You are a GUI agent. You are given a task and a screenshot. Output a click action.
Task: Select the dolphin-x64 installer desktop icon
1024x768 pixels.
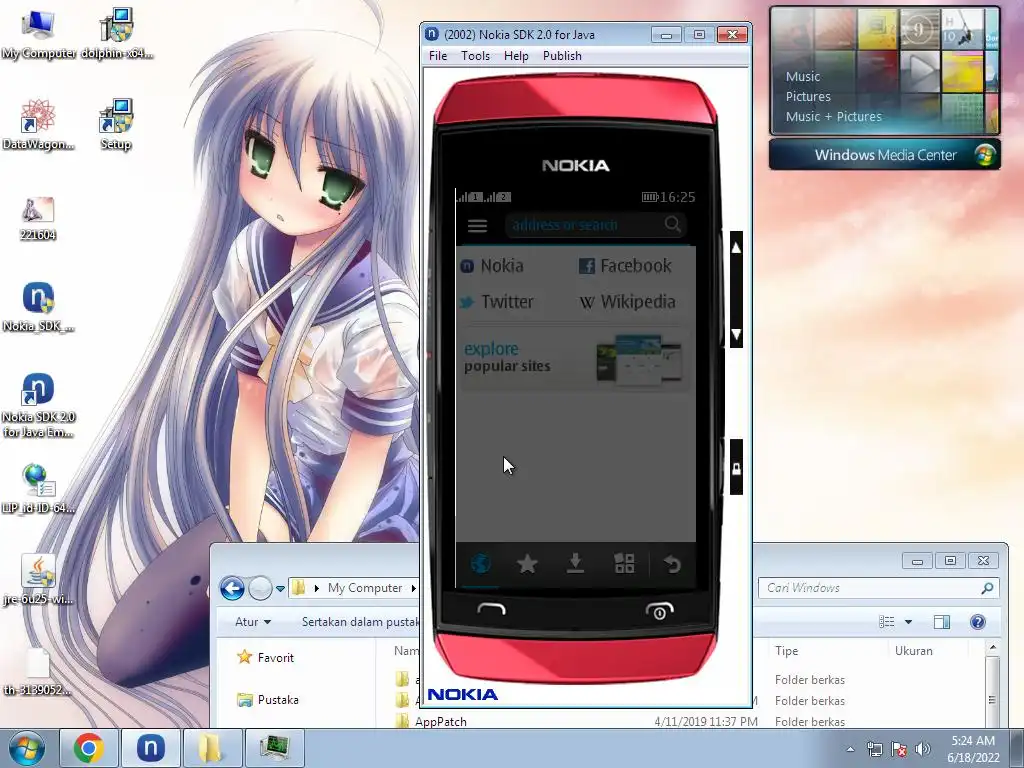click(x=116, y=34)
